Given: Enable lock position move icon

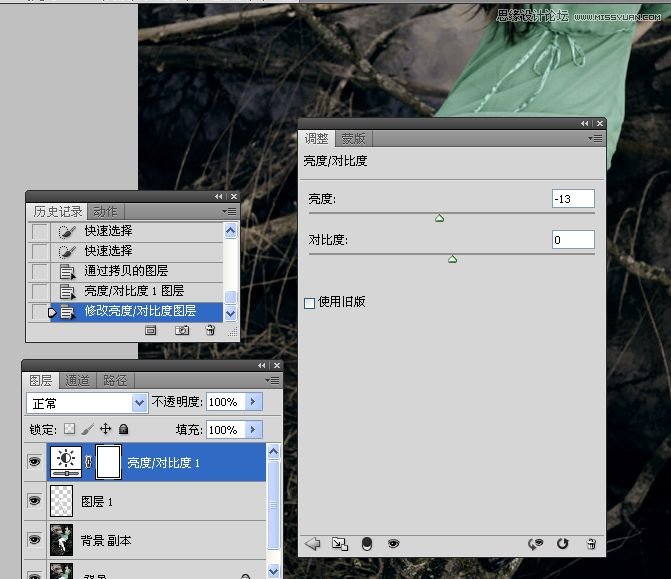Looking at the screenshot, I should (x=105, y=428).
